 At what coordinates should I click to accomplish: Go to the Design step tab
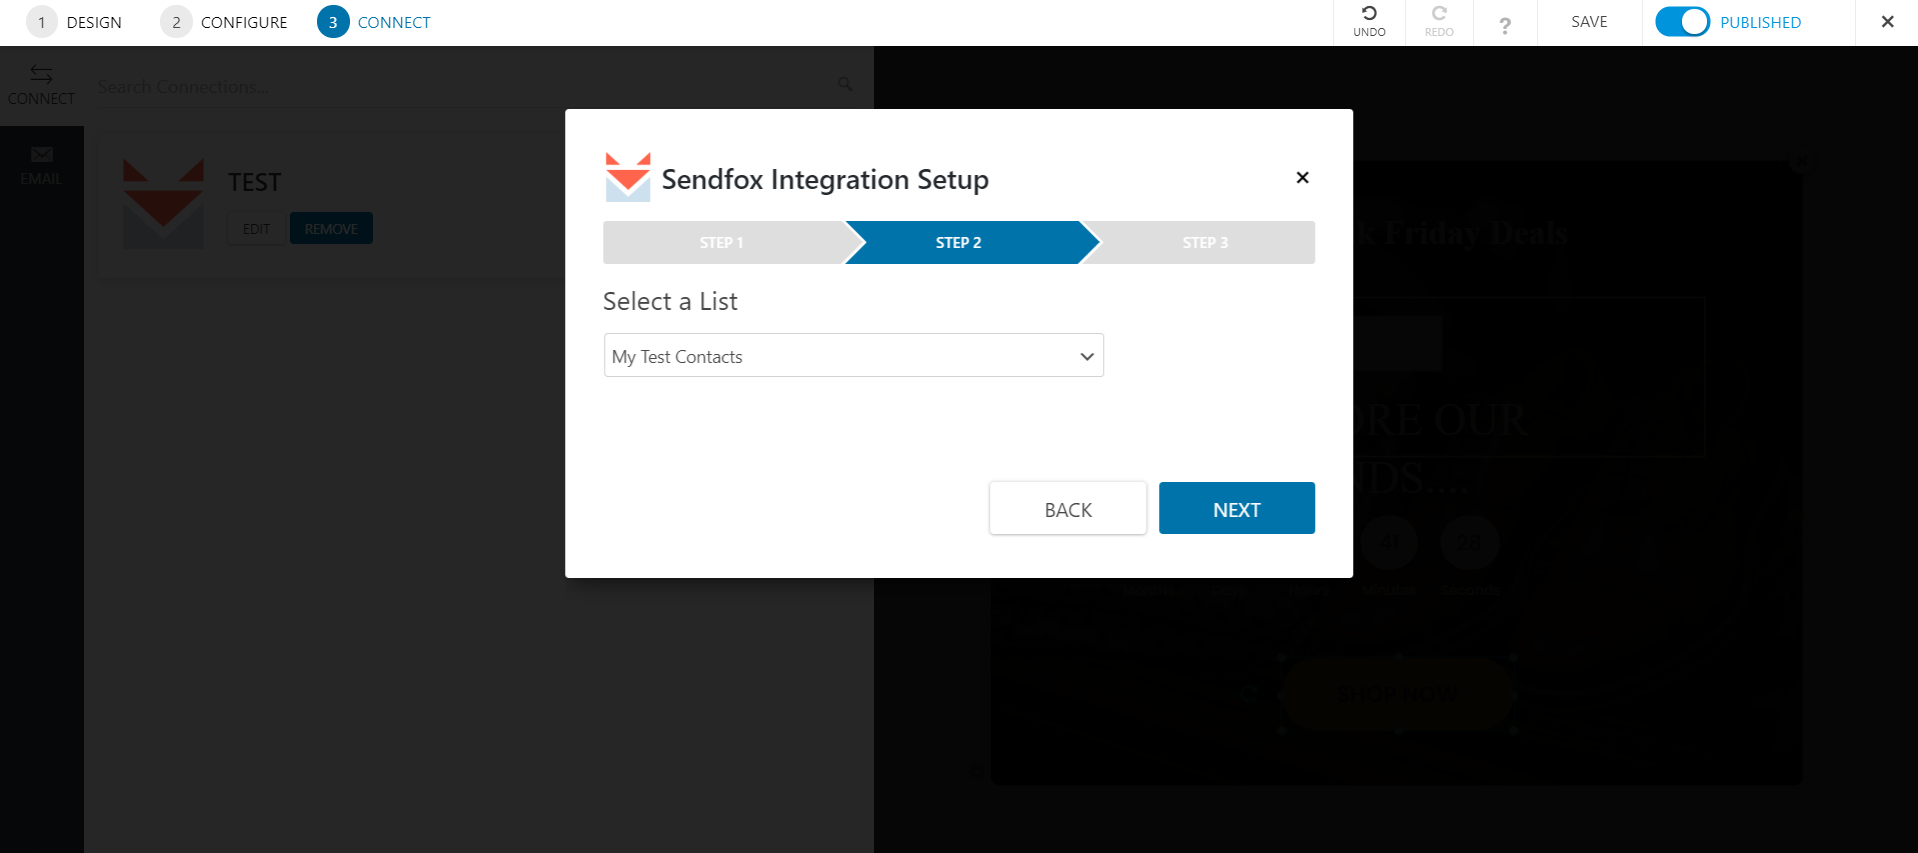tap(75, 22)
